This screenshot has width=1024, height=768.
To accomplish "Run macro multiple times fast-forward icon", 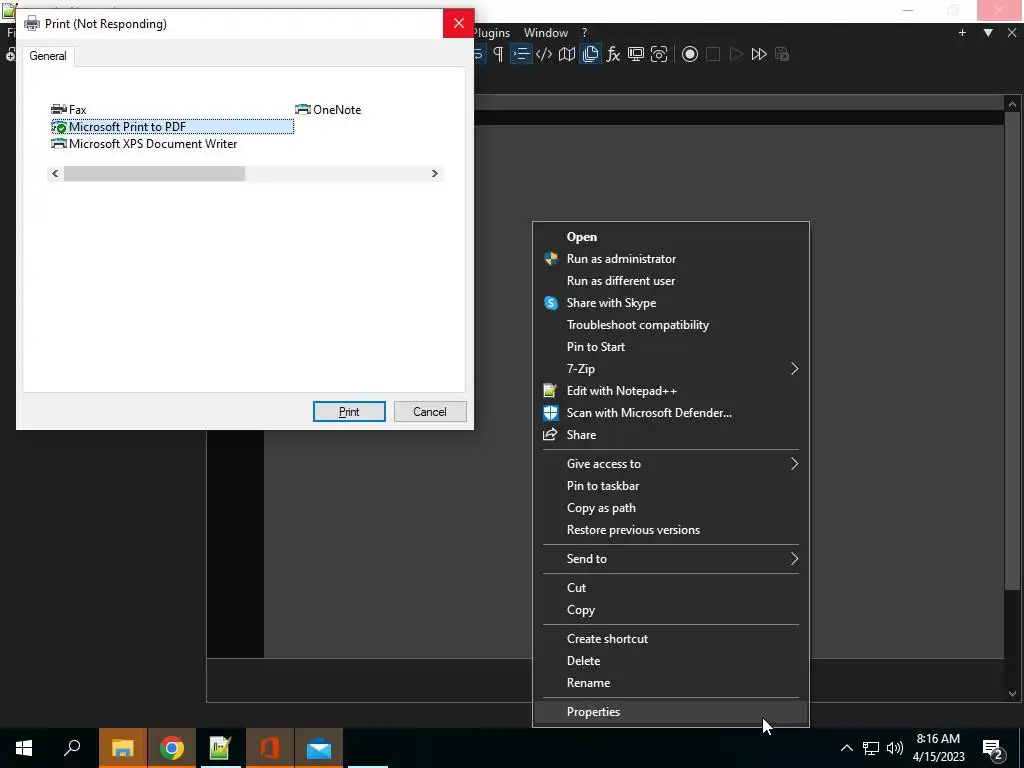I will pos(759,54).
